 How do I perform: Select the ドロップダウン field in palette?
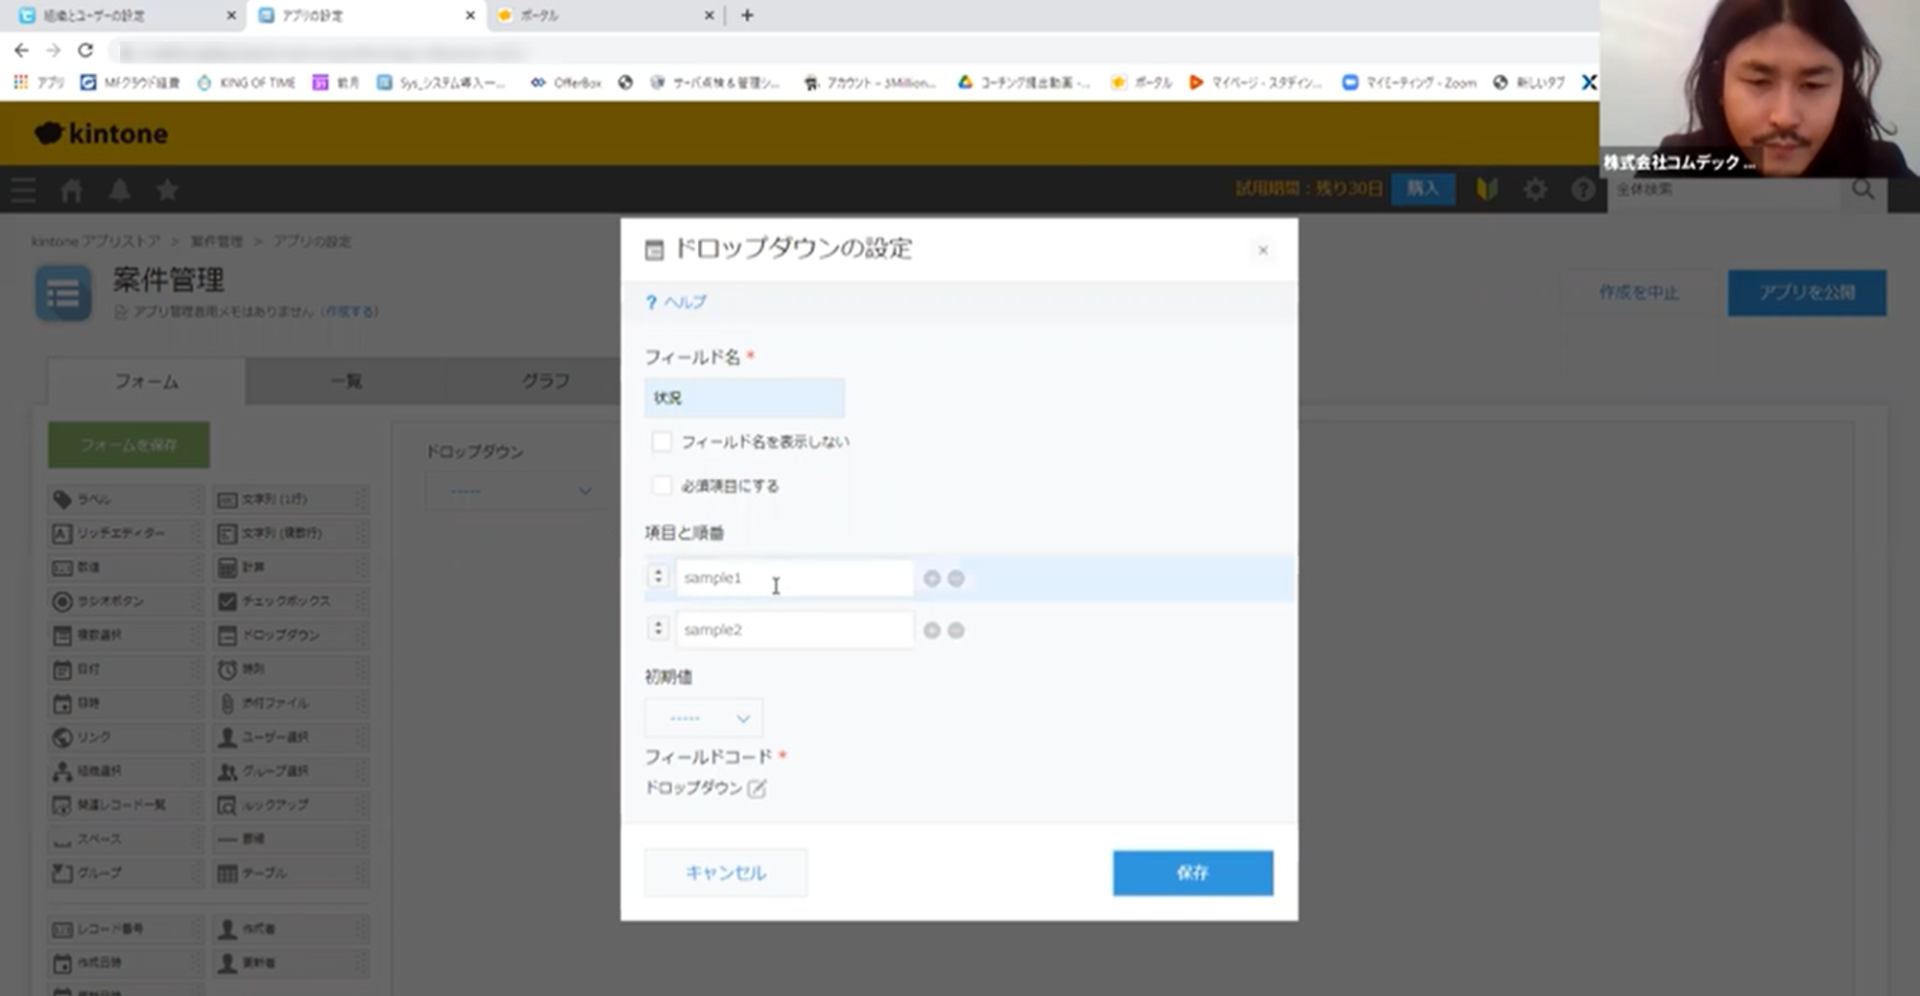click(x=291, y=635)
